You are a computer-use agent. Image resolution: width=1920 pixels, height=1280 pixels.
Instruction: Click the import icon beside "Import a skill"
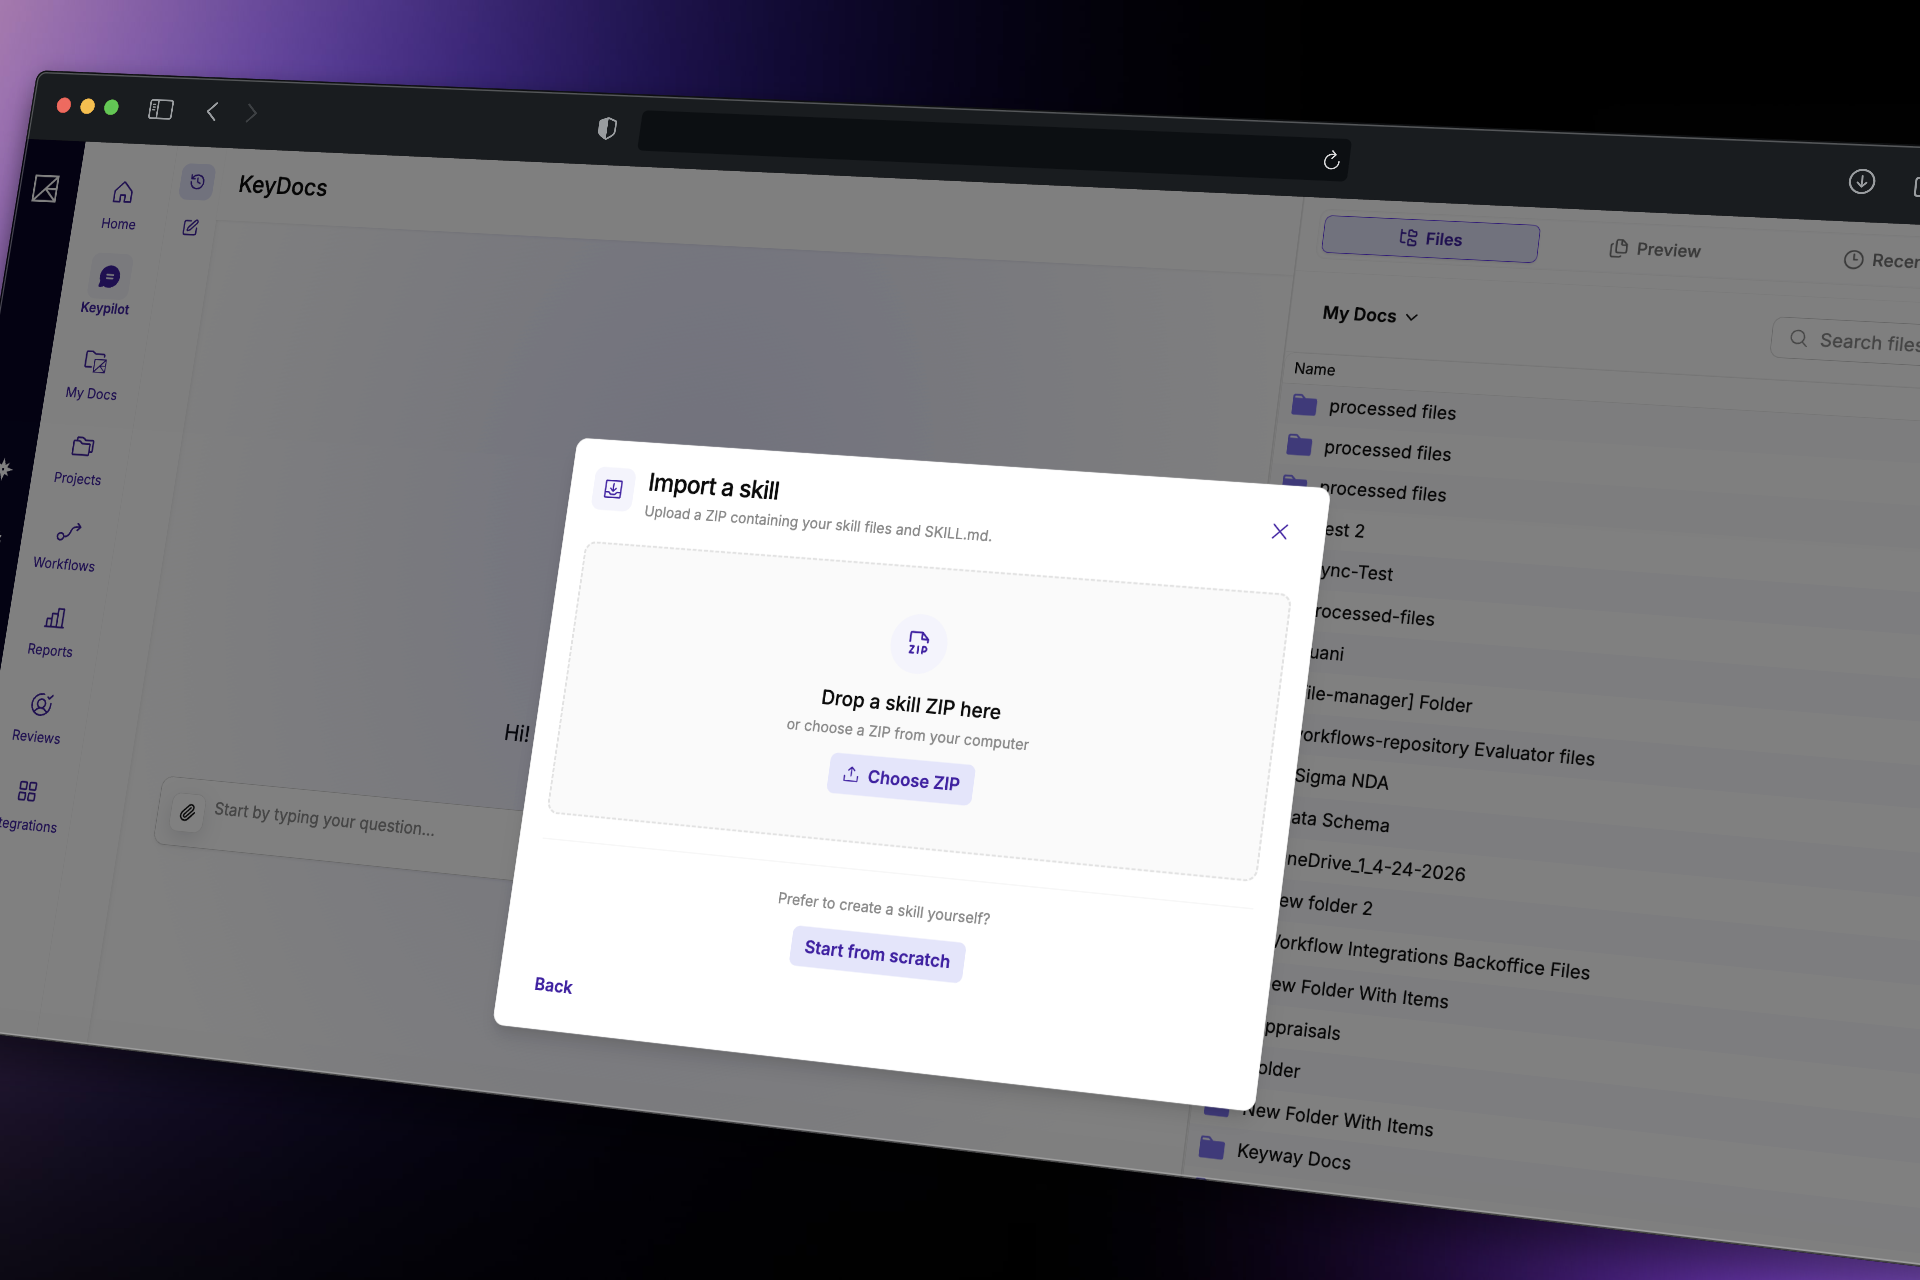613,488
